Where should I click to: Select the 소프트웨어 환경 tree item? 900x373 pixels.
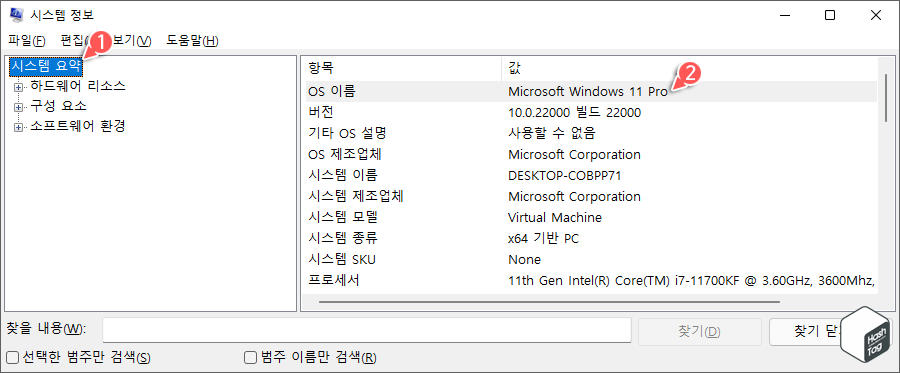tap(77, 126)
